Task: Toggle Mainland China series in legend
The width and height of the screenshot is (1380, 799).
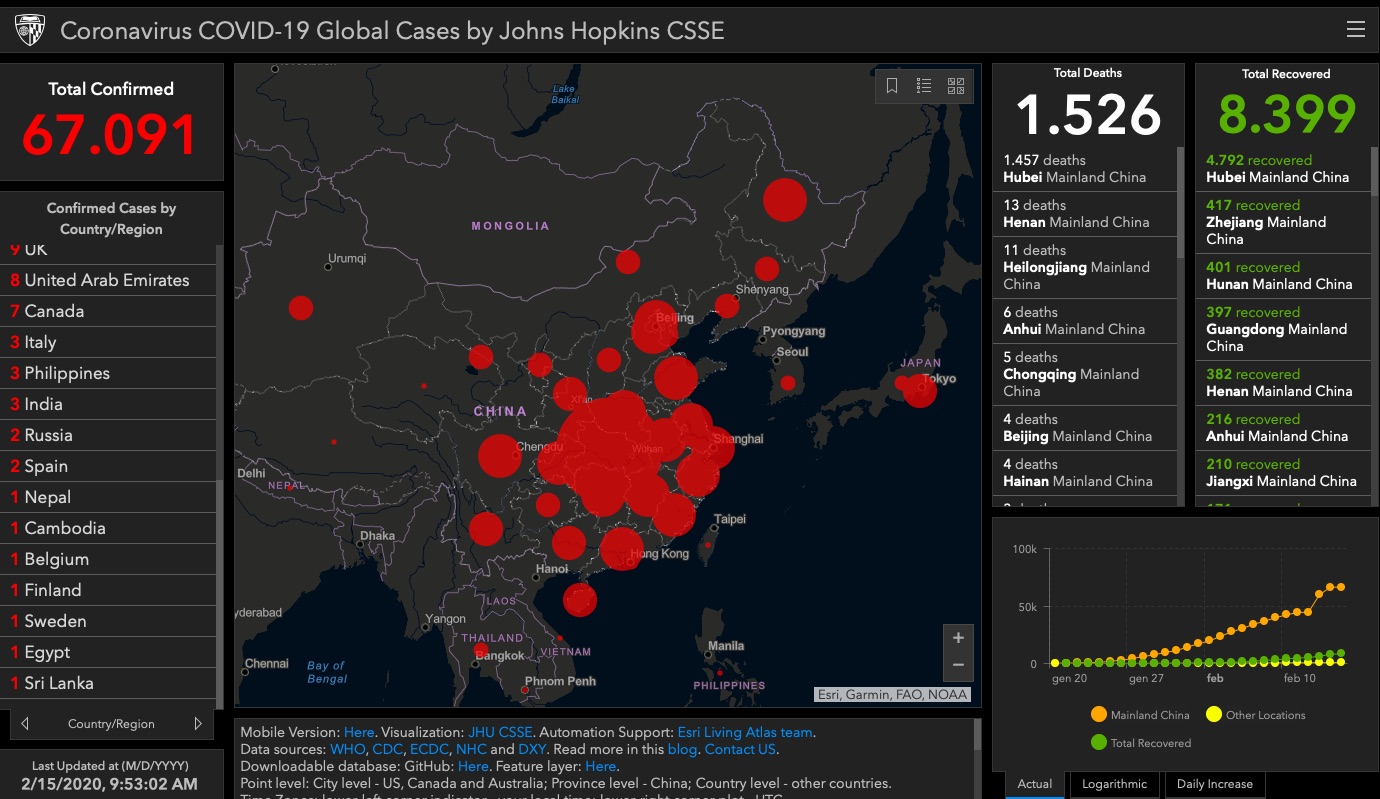Action: 1140,715
